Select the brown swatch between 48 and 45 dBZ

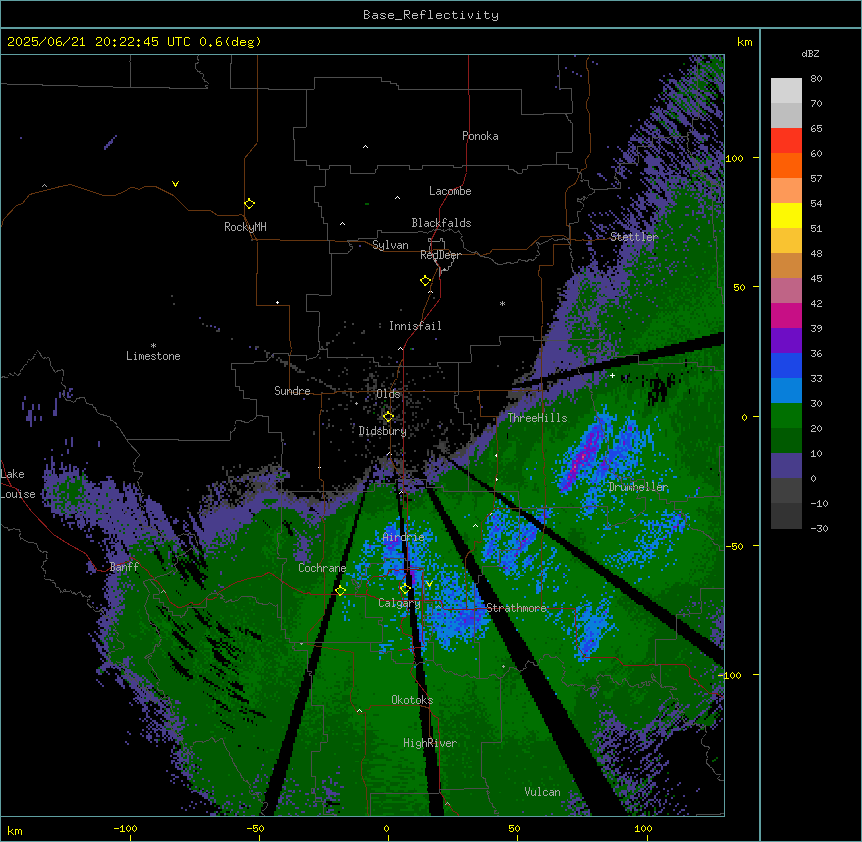click(786, 265)
